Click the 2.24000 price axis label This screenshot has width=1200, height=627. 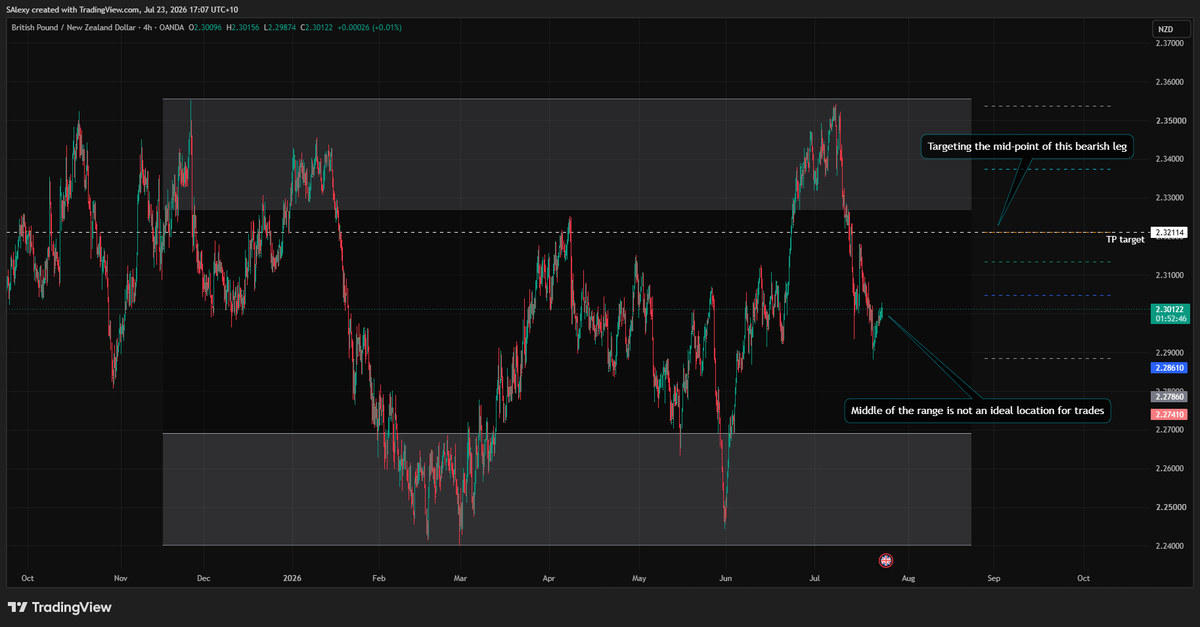(x=1171, y=546)
